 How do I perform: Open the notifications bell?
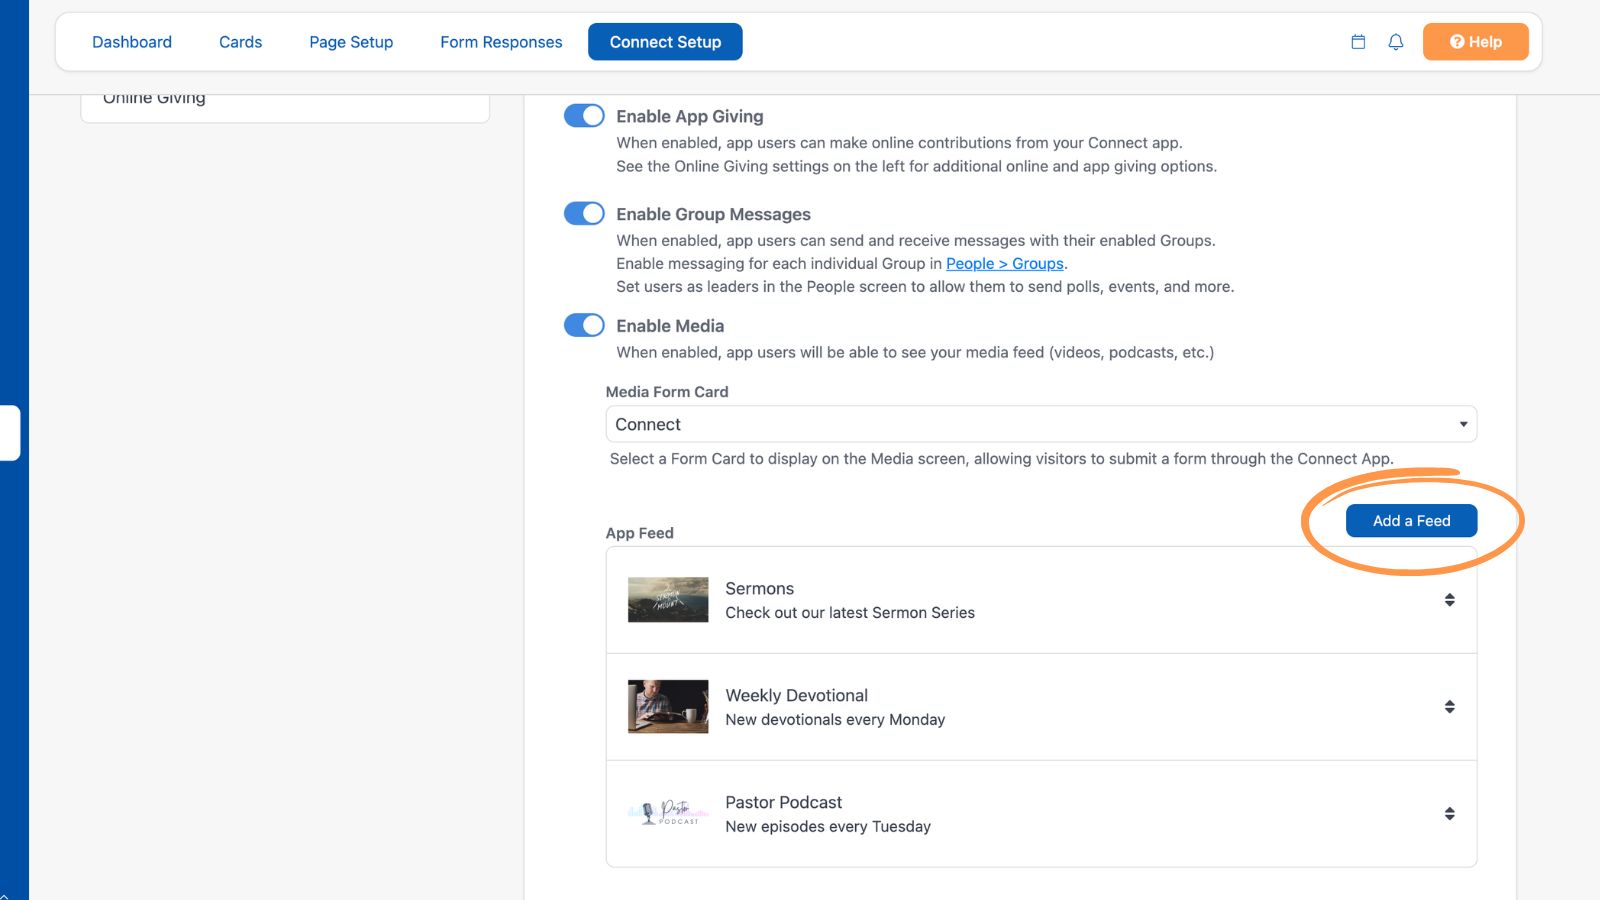pos(1396,42)
